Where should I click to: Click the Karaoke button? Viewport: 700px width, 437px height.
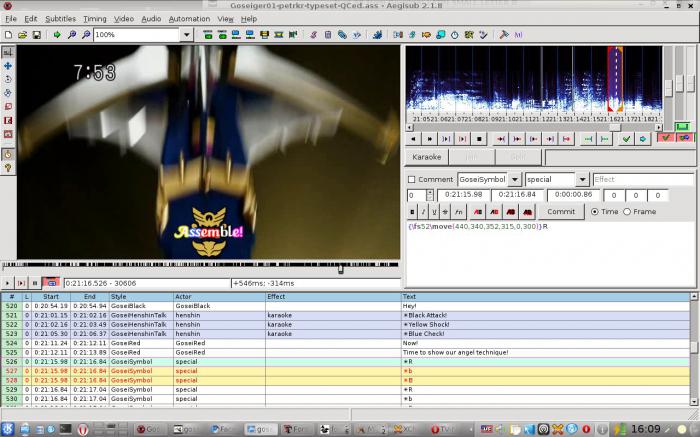click(x=426, y=157)
